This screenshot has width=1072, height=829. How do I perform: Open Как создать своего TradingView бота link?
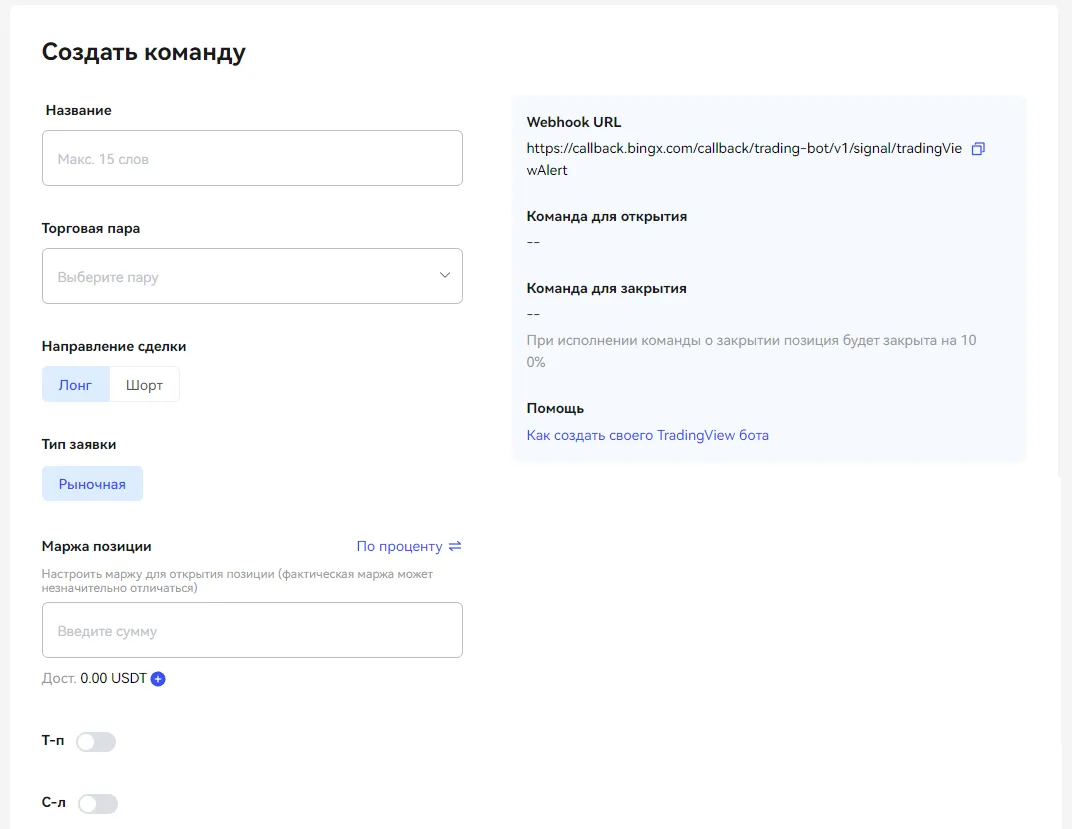pos(647,435)
